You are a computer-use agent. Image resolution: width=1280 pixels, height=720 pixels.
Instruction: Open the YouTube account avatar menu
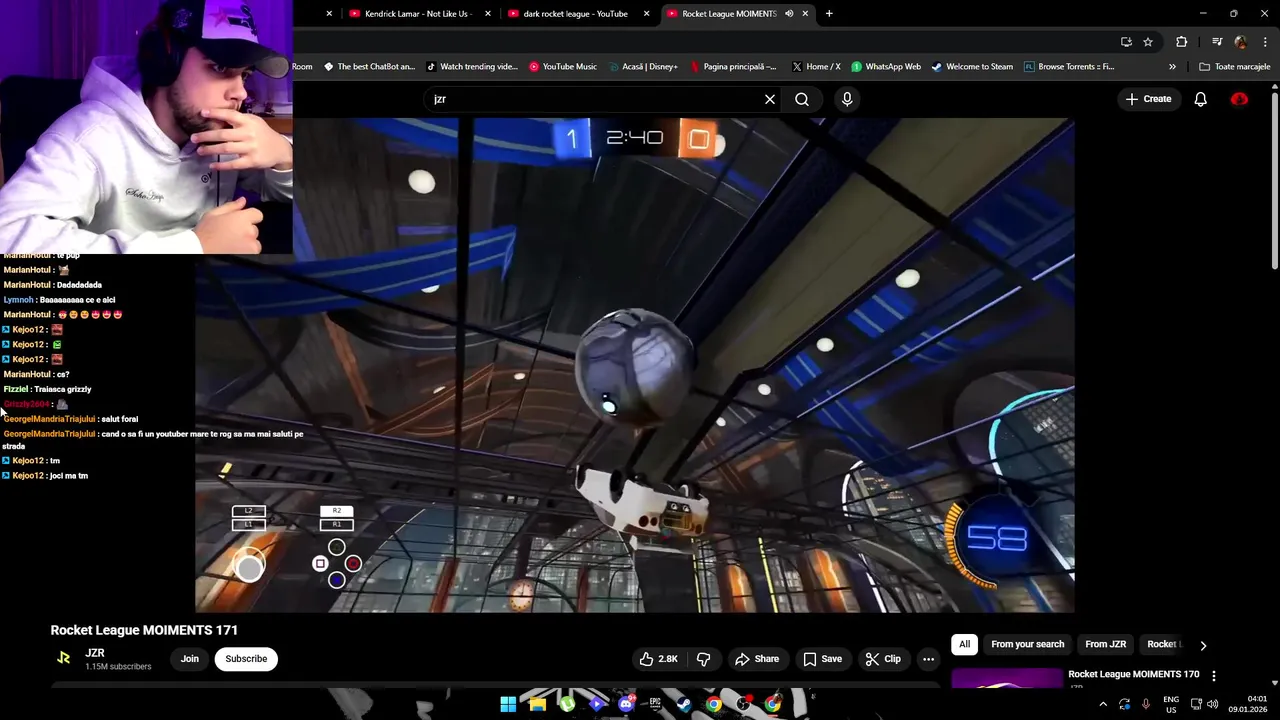coord(1239,99)
